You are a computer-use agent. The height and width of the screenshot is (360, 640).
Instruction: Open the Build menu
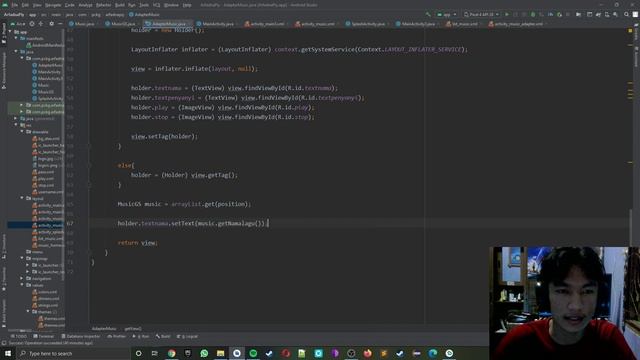coord(120,5)
